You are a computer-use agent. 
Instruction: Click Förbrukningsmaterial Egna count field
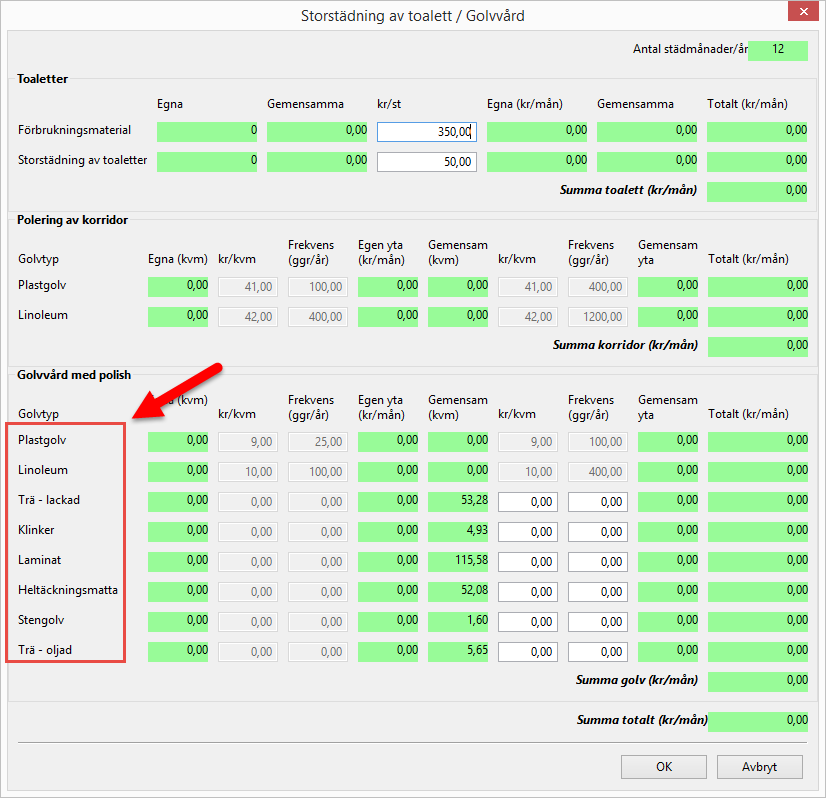pos(207,131)
